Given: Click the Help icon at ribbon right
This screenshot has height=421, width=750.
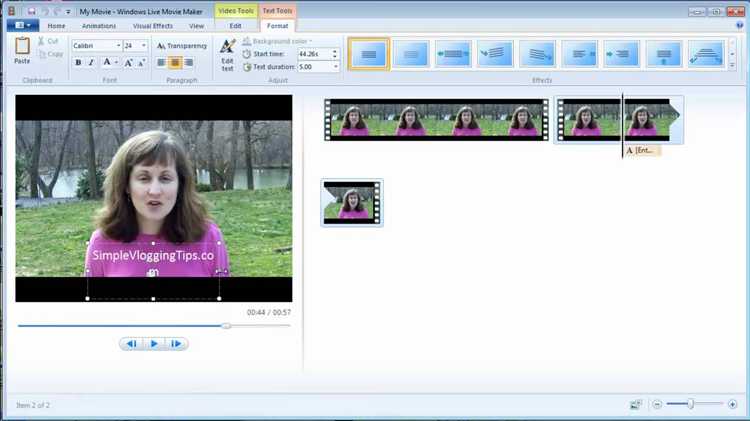Looking at the screenshot, I should [740, 25].
